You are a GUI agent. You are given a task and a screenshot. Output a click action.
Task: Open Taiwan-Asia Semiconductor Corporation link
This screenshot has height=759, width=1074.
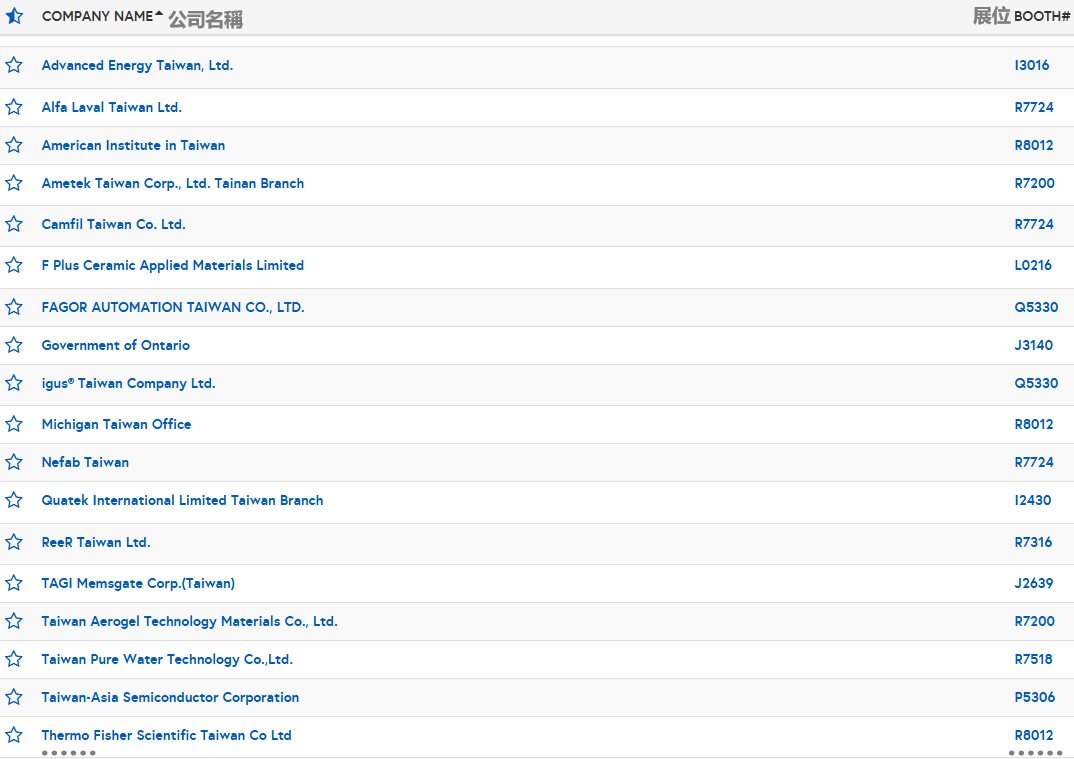tap(171, 697)
